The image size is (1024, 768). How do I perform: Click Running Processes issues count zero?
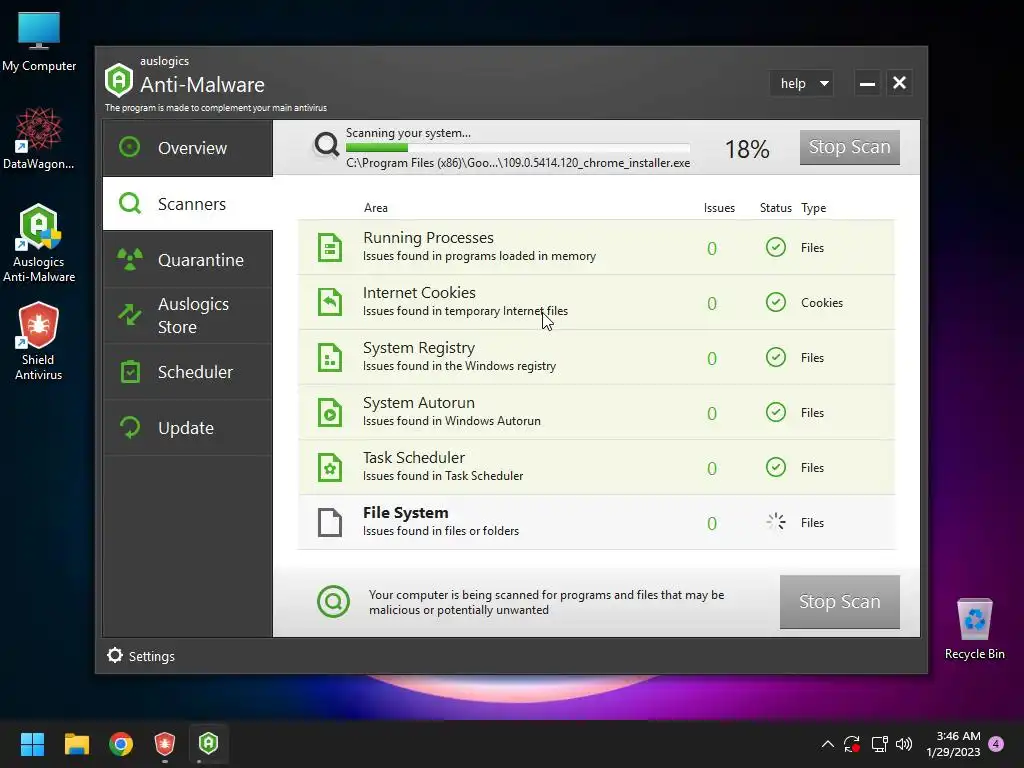click(x=712, y=248)
